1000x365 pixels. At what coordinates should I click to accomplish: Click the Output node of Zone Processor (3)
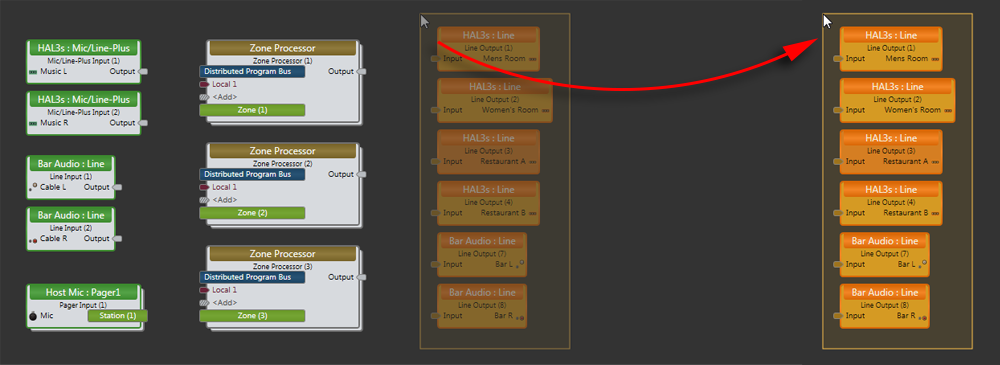[x=361, y=277]
